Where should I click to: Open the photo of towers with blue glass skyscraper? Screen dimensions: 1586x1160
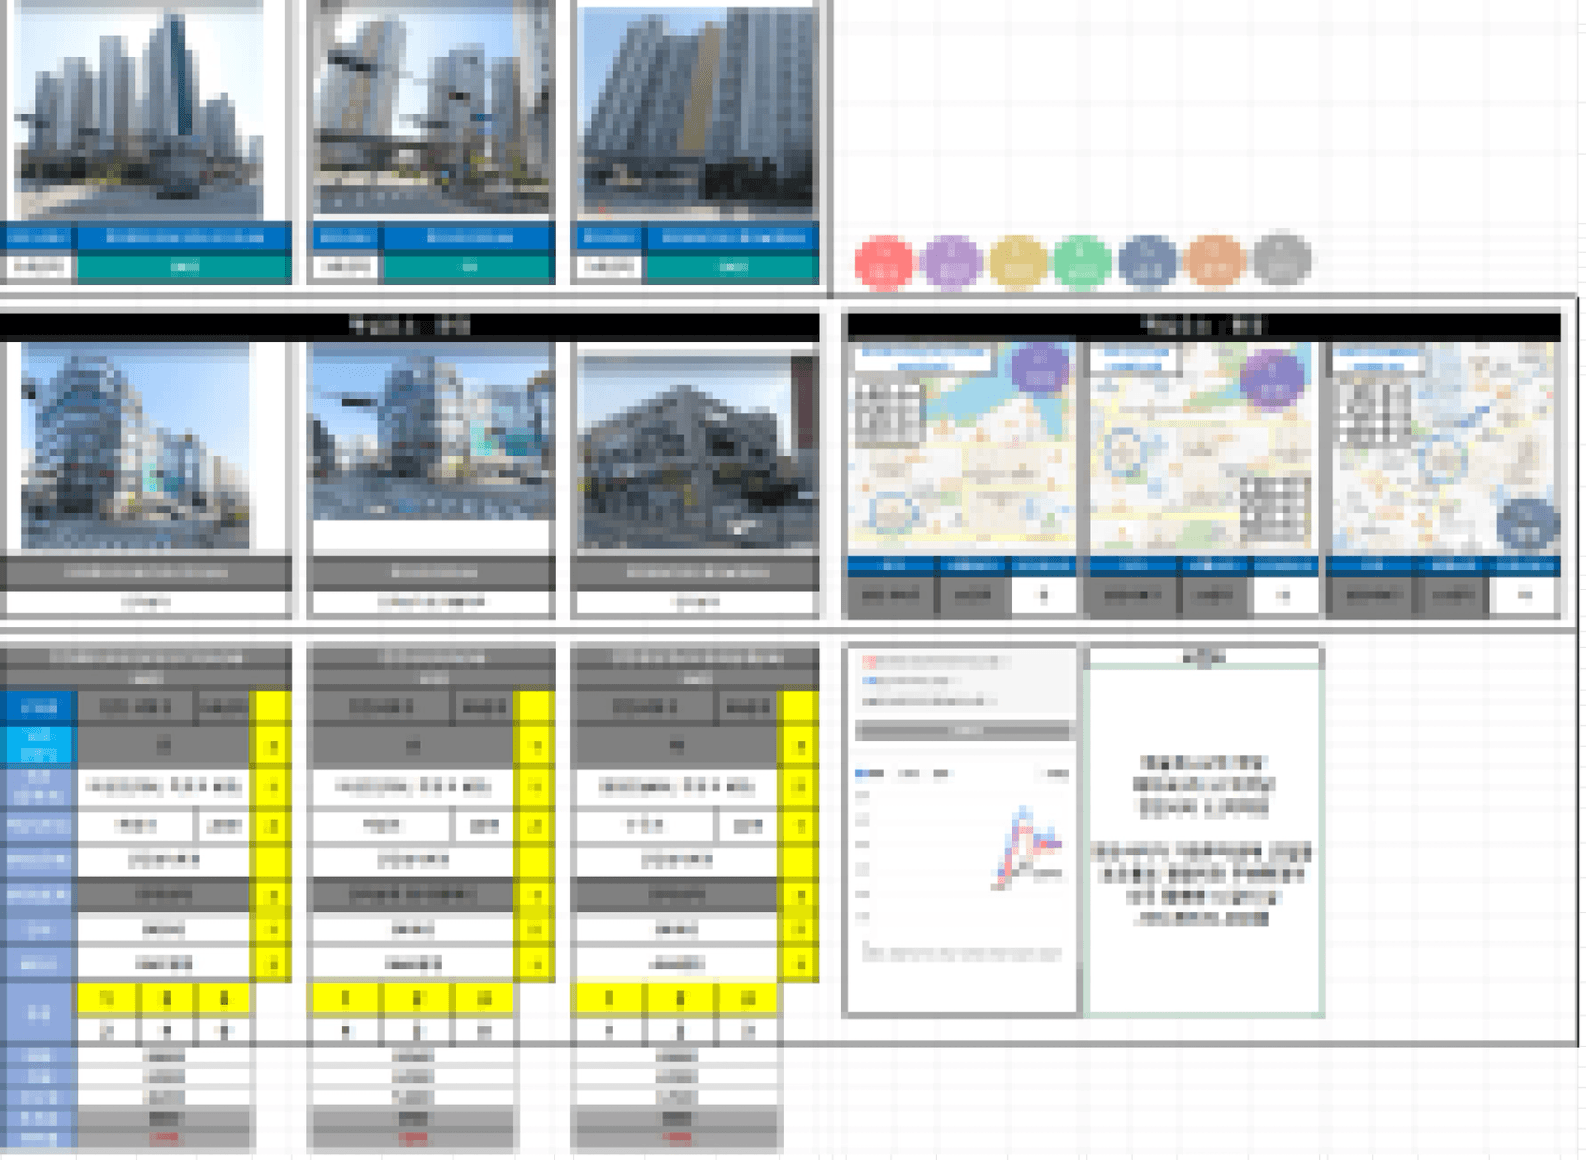click(140, 110)
